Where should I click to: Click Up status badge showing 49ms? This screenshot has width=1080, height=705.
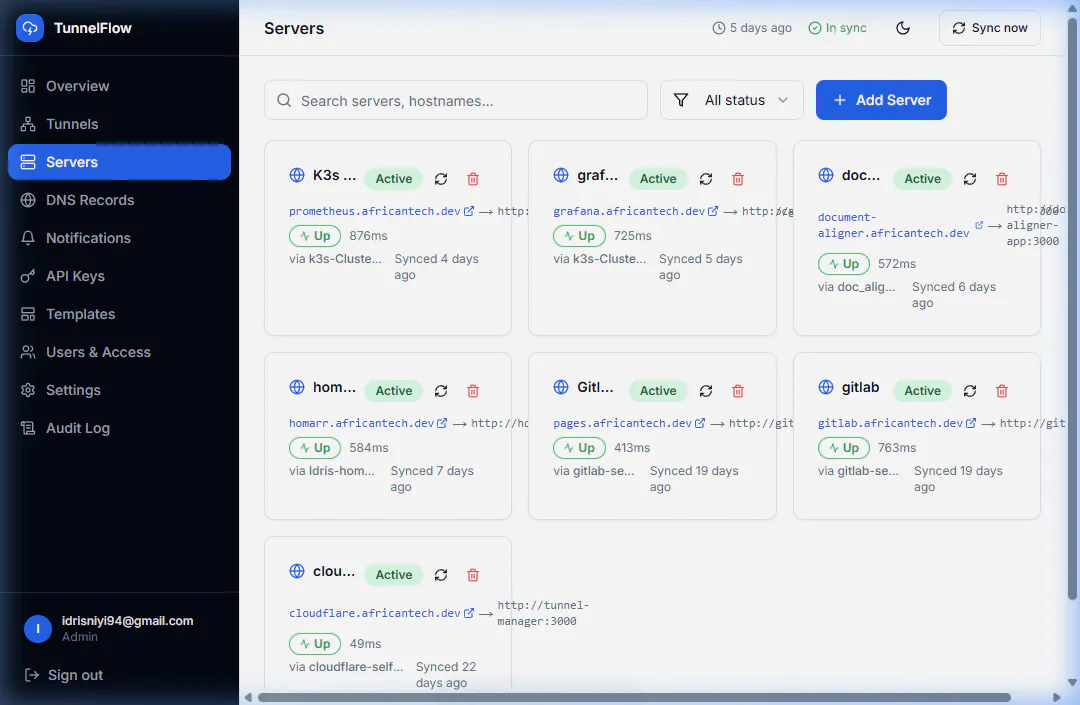tap(315, 644)
